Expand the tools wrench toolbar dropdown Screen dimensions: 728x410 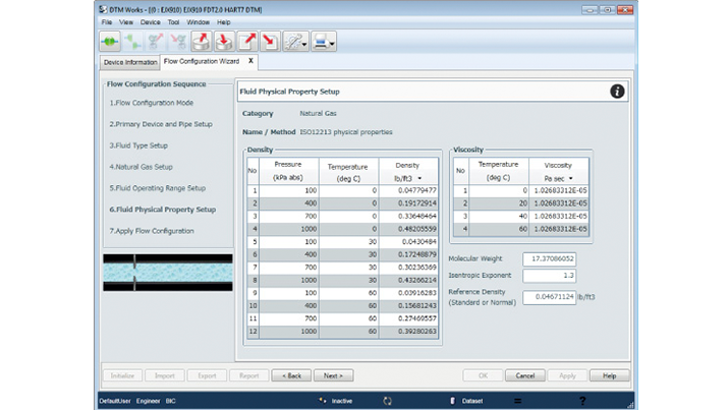click(303, 42)
